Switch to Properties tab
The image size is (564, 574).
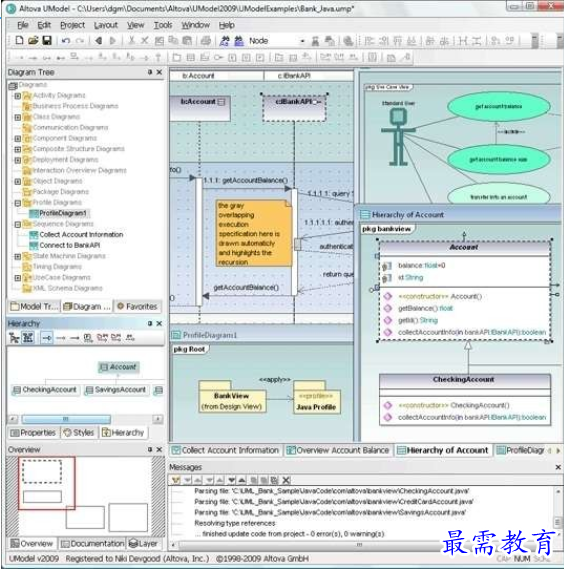34,433
